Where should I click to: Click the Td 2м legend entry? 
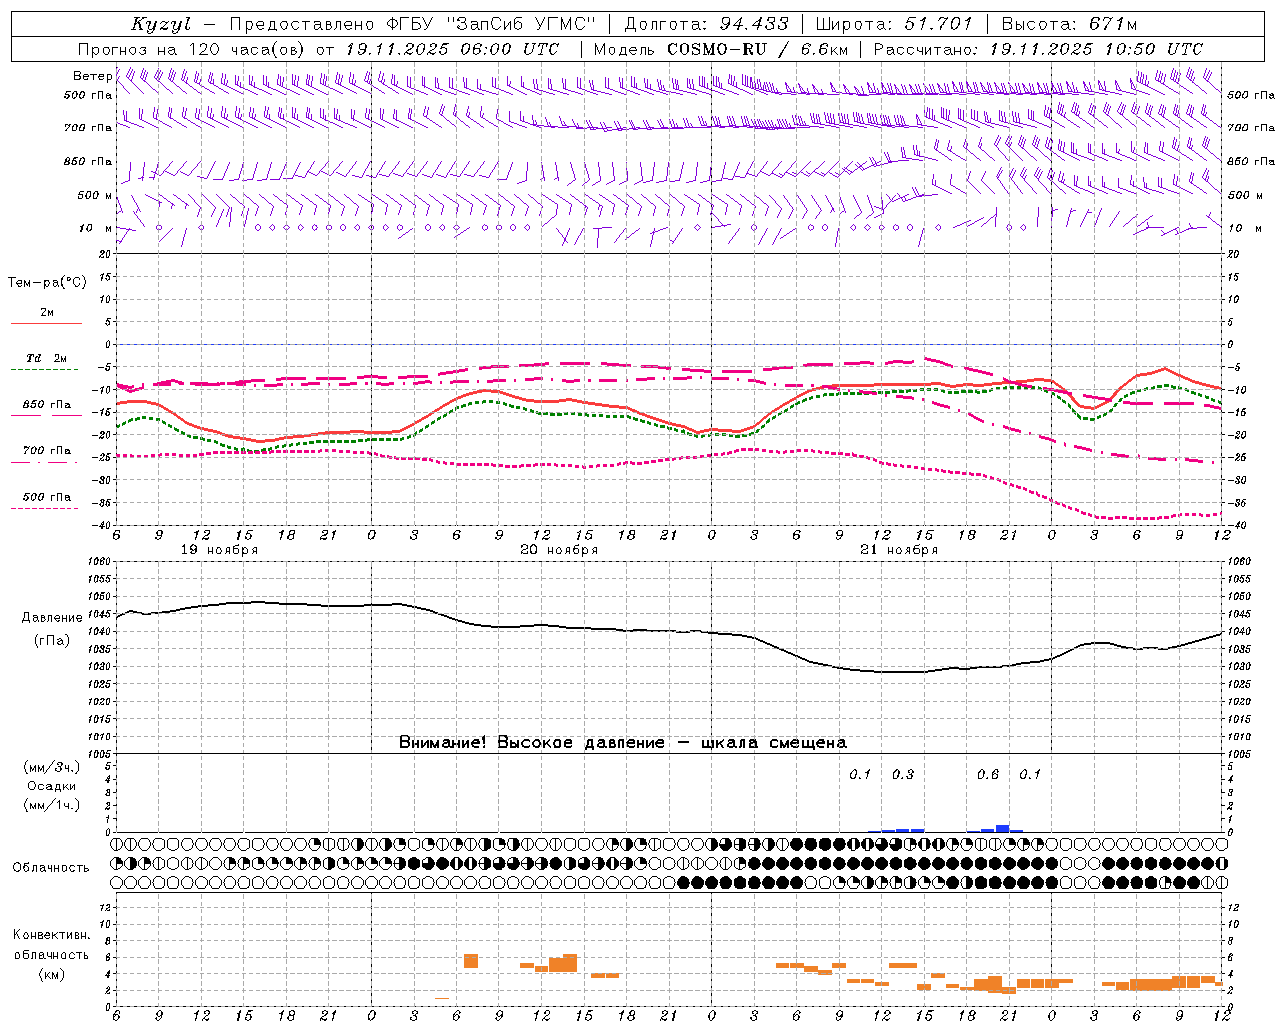[x=46, y=358]
